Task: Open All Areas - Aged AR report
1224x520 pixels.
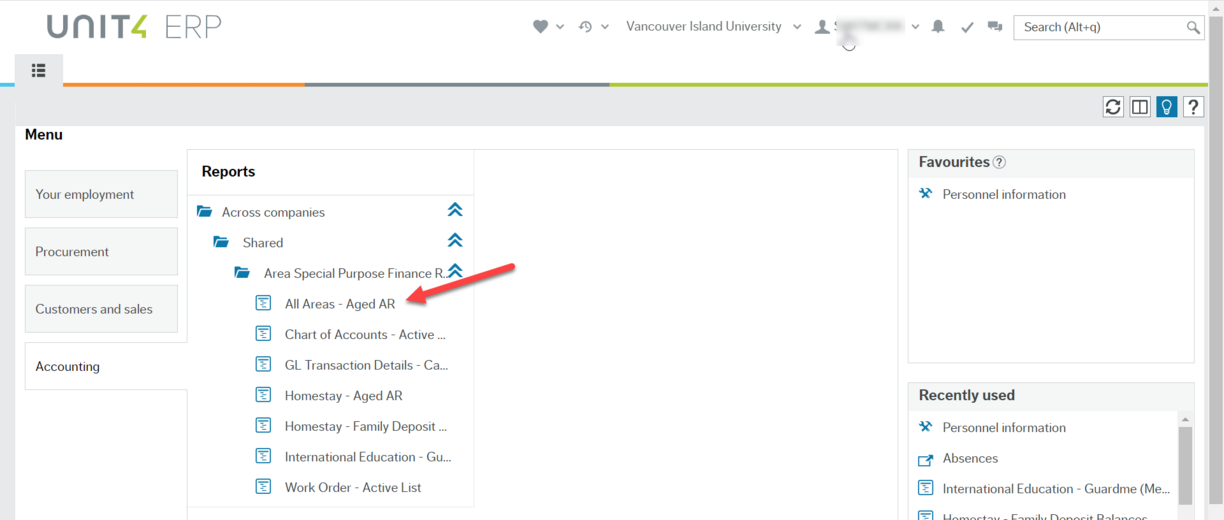Action: pos(340,304)
